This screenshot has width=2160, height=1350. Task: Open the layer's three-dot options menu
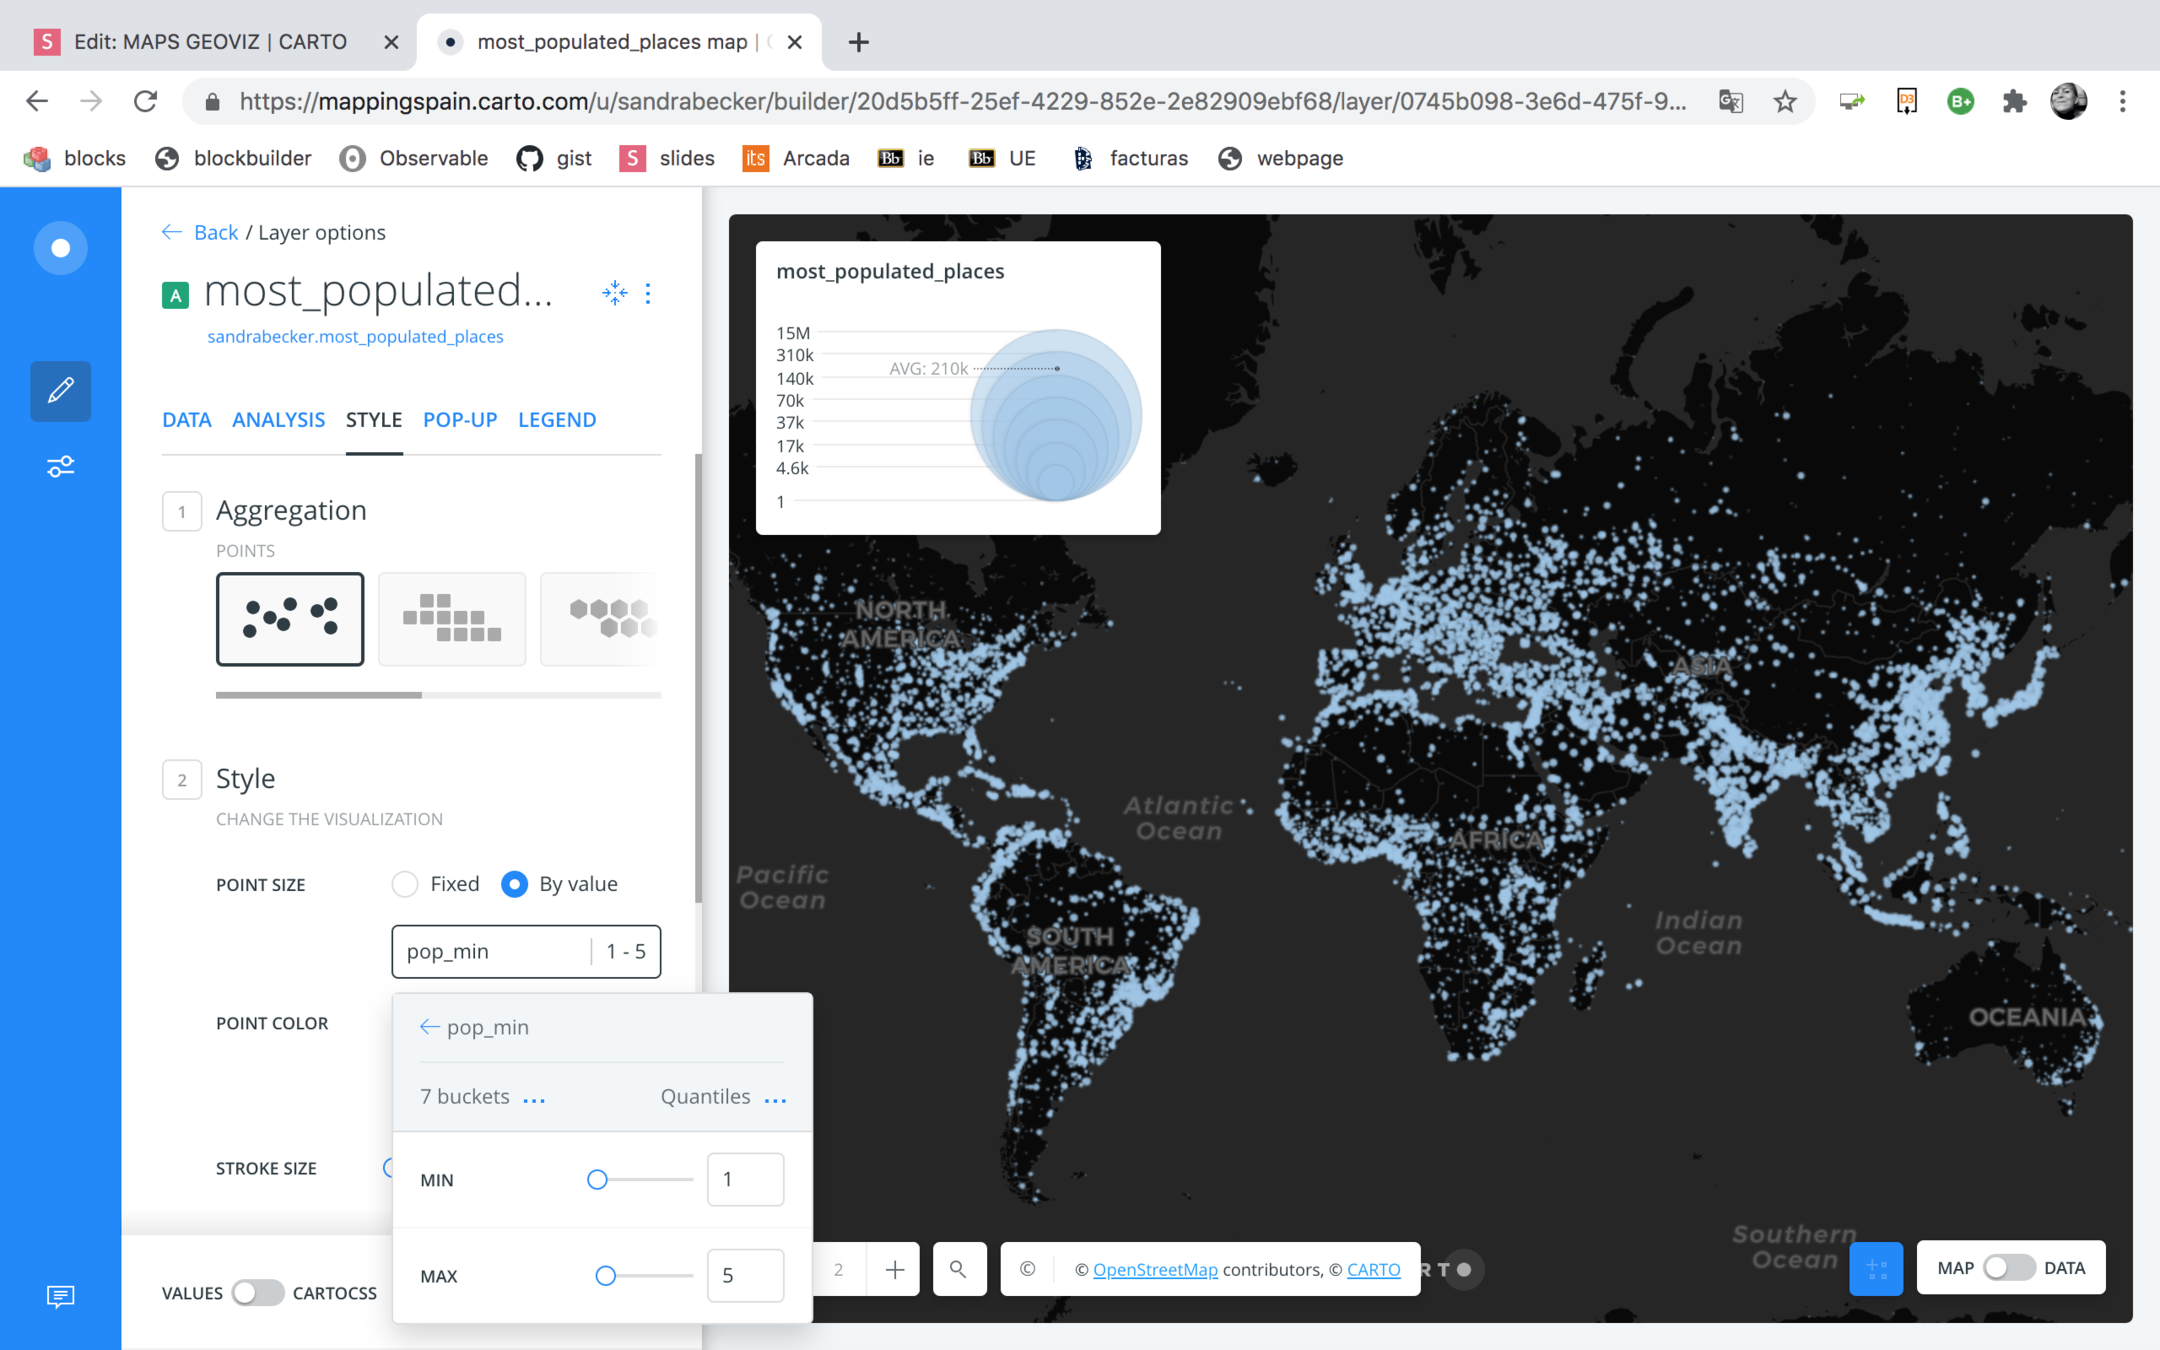coord(649,293)
